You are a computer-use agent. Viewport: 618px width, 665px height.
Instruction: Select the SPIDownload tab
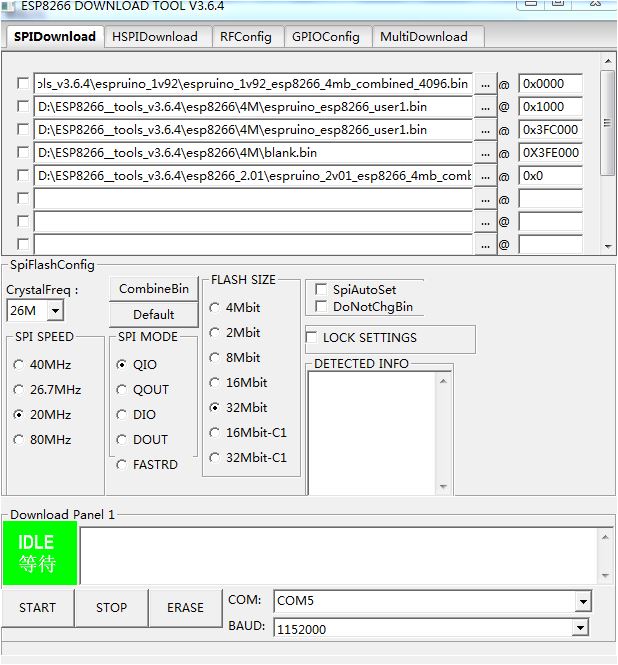(55, 37)
